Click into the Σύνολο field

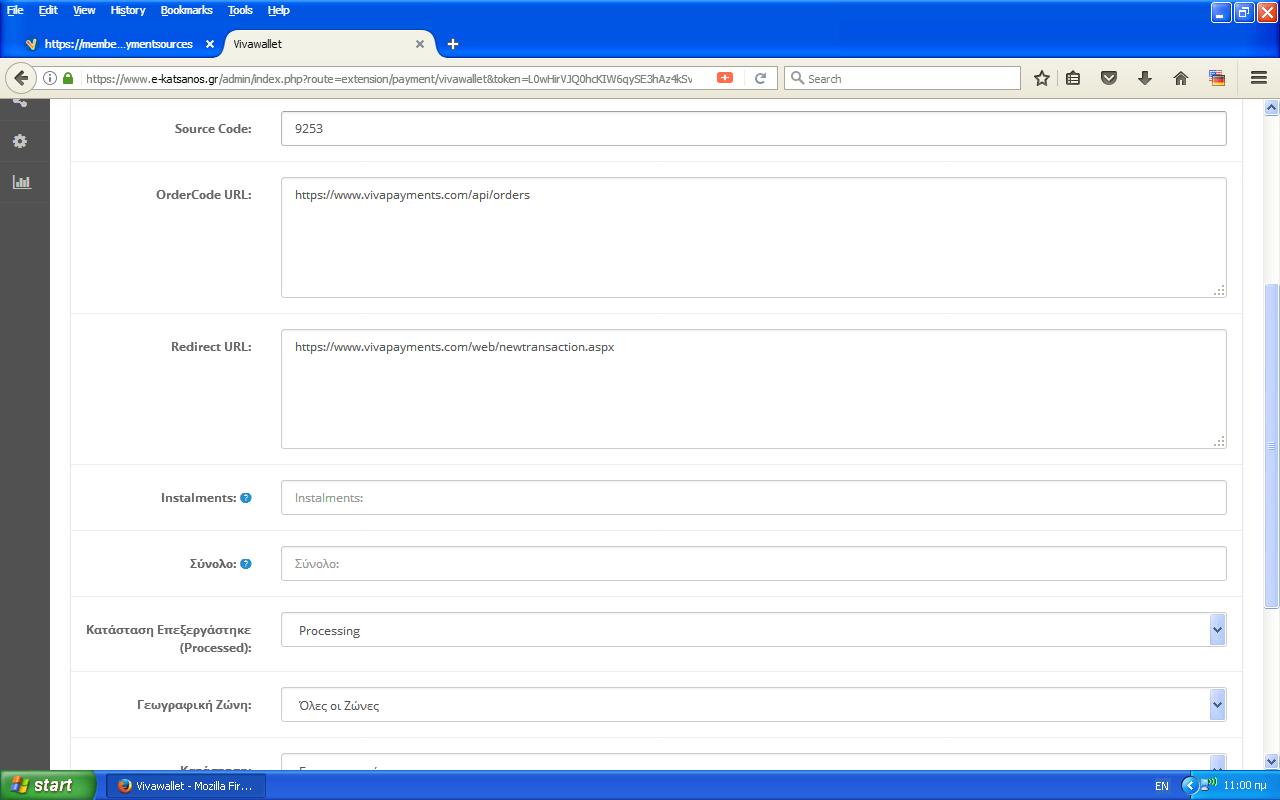(x=753, y=563)
